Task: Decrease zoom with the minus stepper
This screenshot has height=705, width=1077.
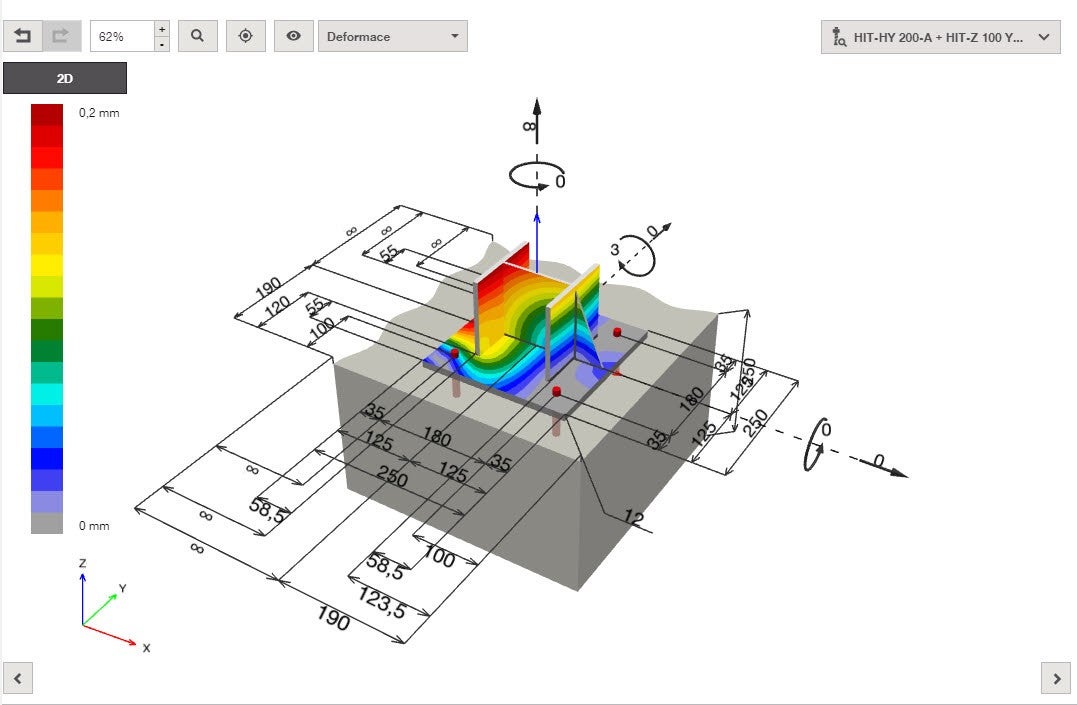Action: (162, 44)
